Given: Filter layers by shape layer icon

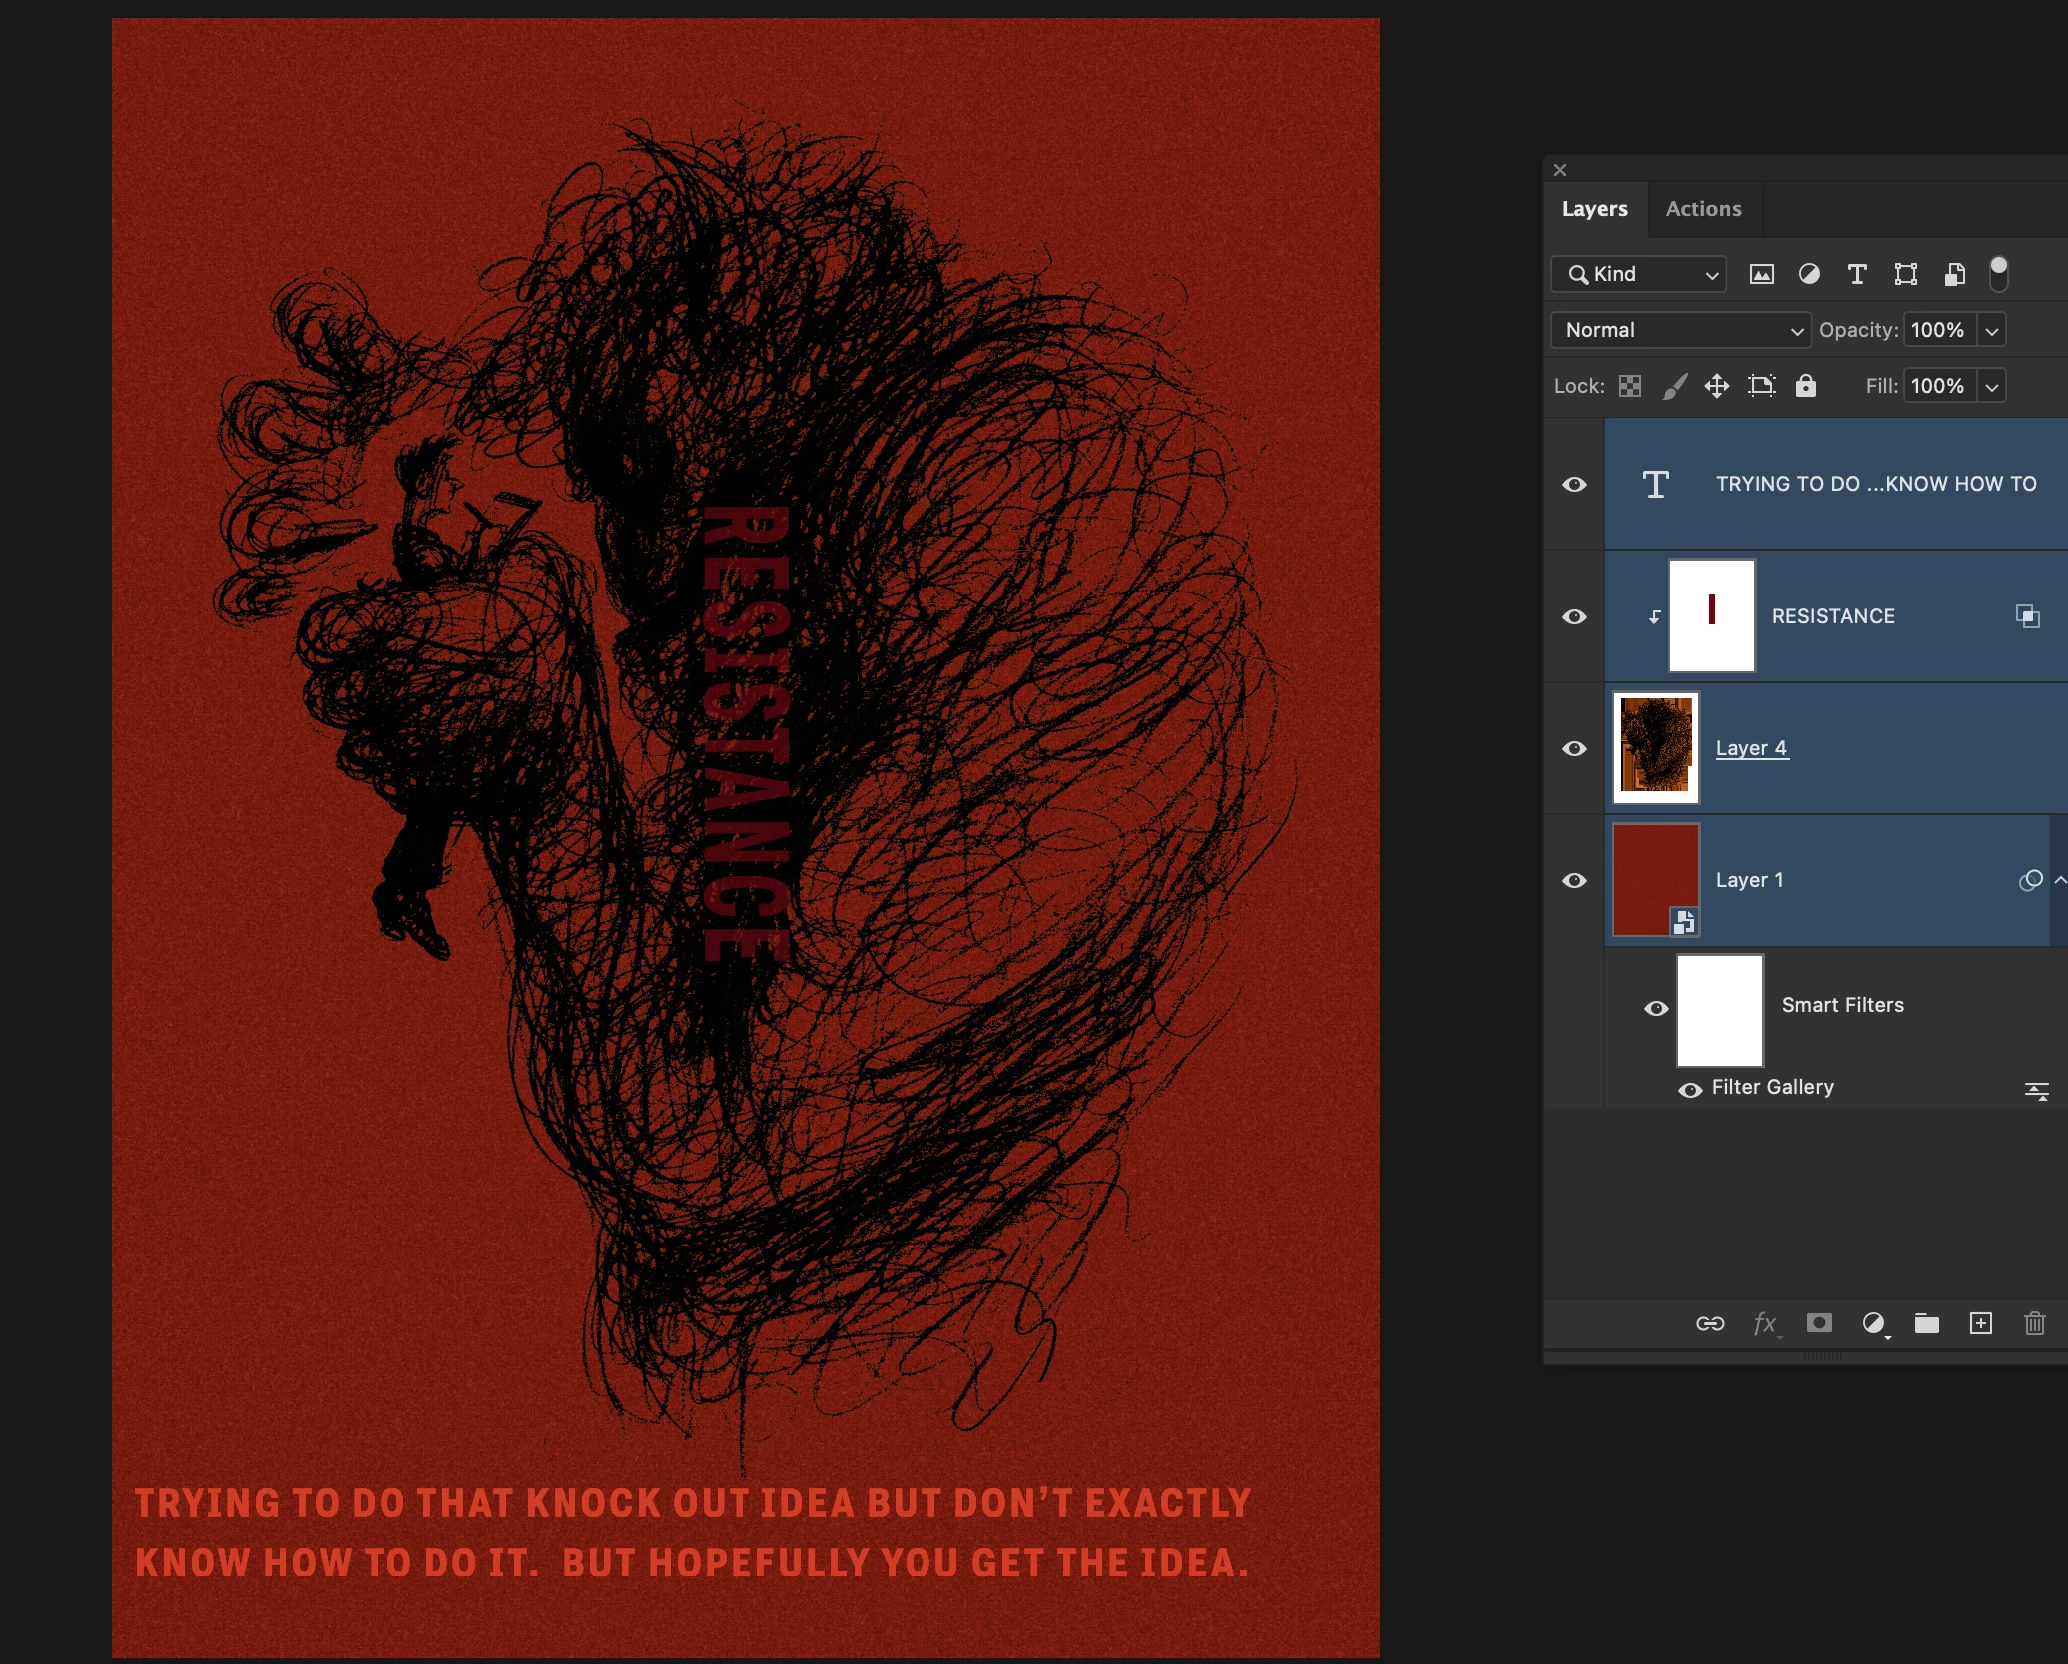Looking at the screenshot, I should [x=1905, y=274].
